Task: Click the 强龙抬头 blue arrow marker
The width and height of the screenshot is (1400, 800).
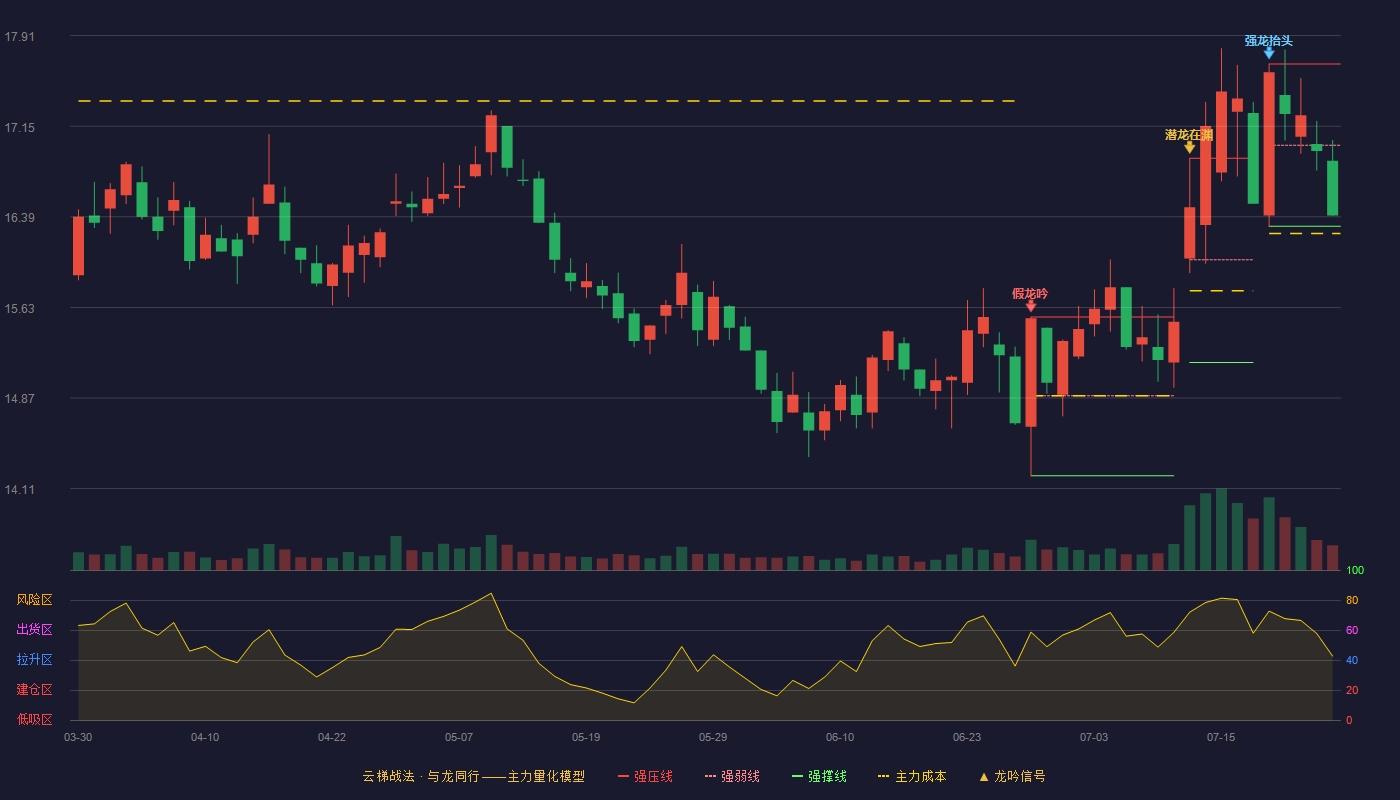Action: coord(1269,53)
